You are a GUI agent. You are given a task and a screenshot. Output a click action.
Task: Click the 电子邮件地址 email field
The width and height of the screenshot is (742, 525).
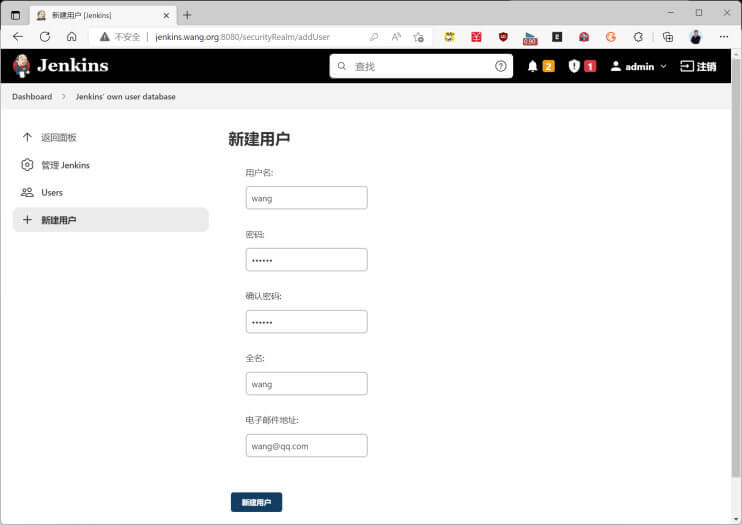(307, 446)
